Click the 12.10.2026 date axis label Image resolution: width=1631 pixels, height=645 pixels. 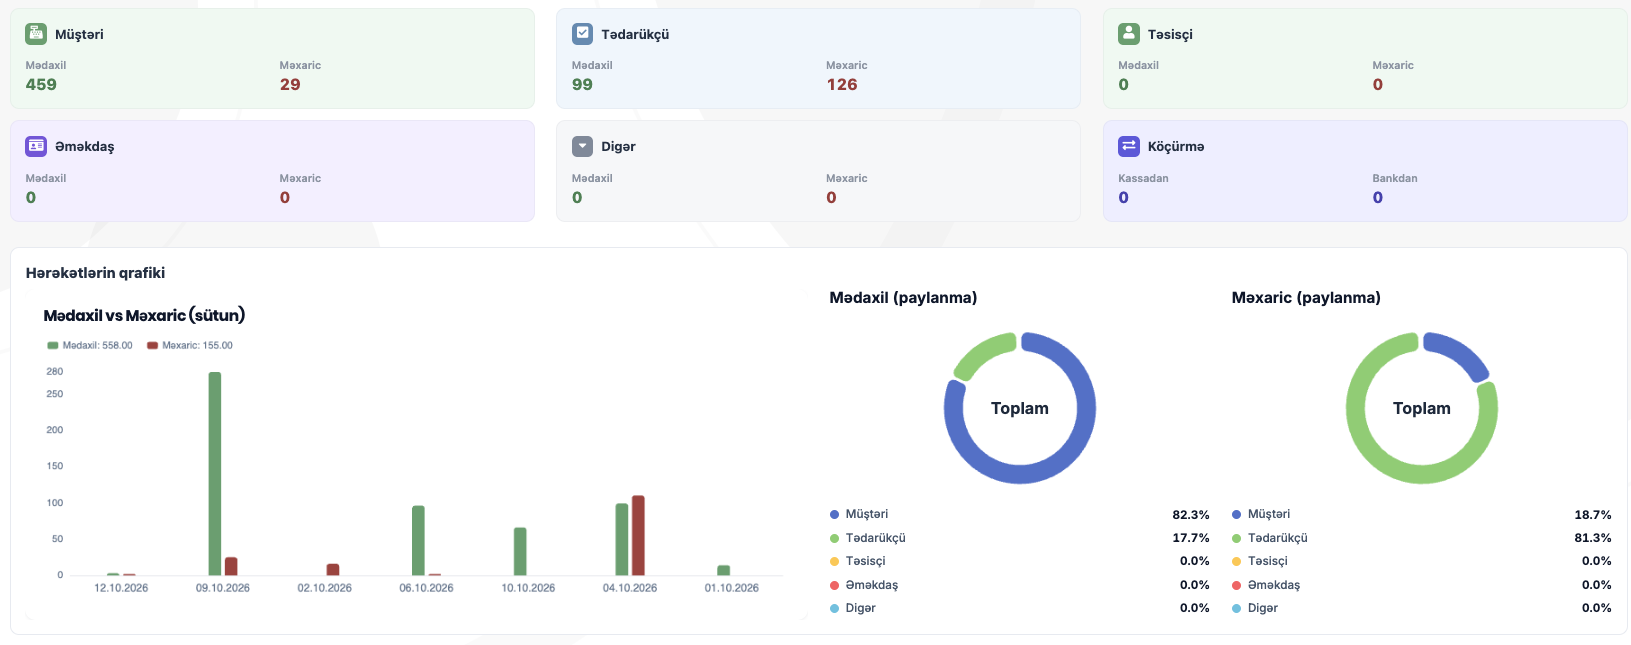pyautogui.click(x=121, y=588)
